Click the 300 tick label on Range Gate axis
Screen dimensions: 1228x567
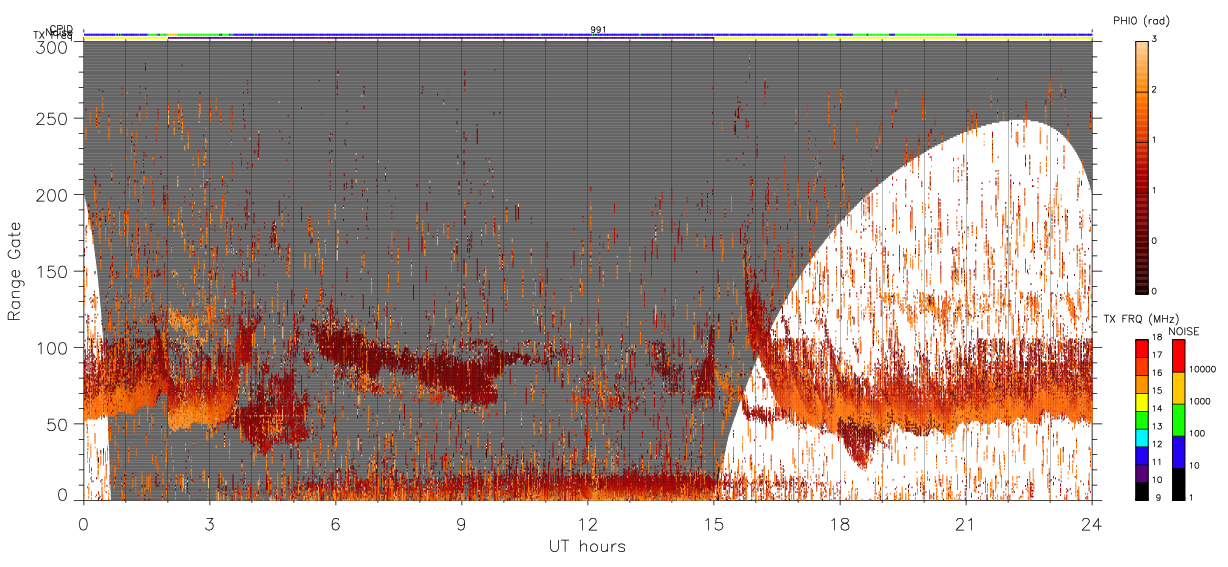click(x=54, y=47)
